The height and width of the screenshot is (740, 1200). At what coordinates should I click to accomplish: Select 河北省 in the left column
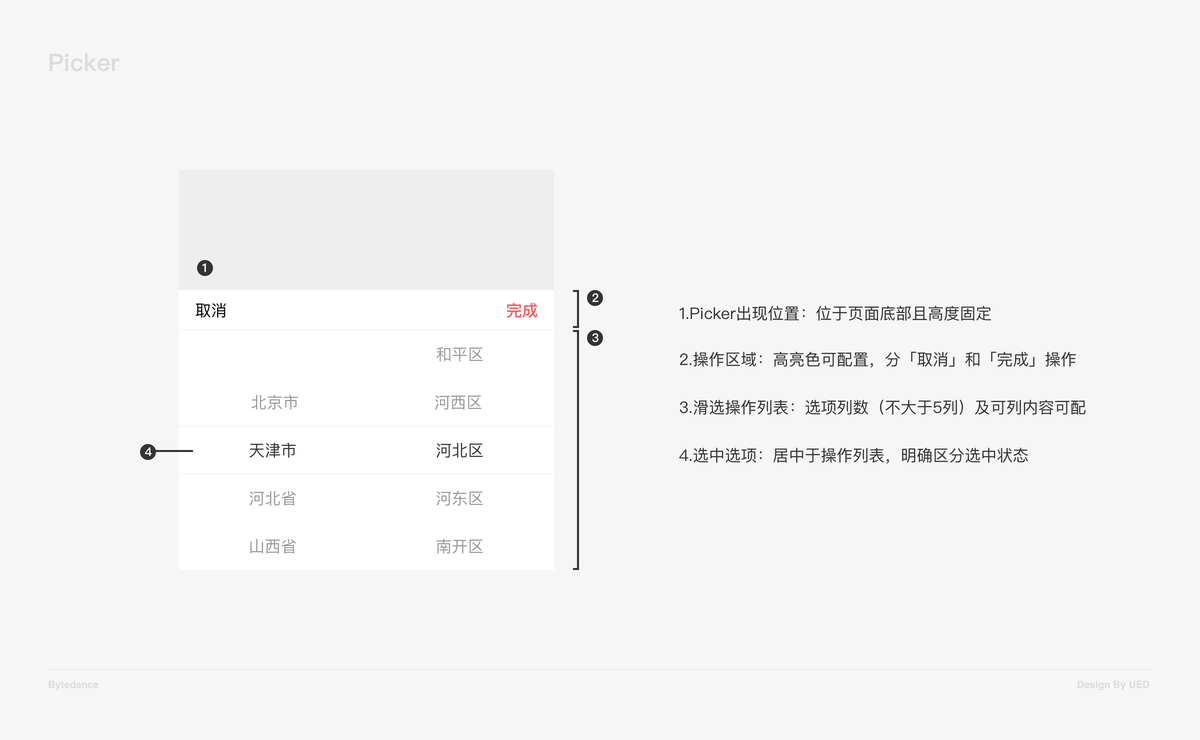(273, 498)
